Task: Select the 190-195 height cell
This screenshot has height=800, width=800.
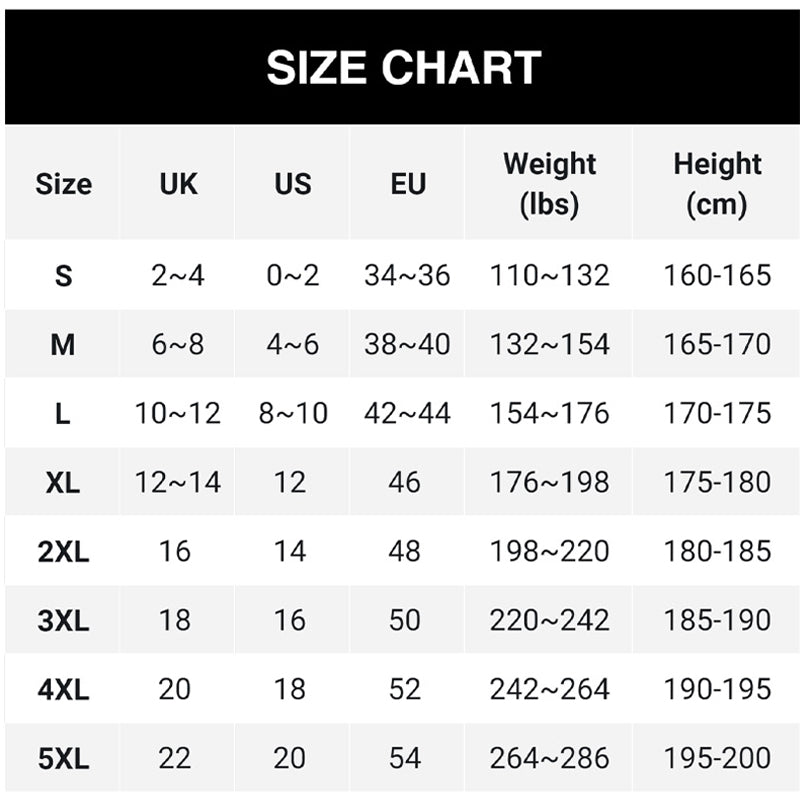Action: tap(717, 690)
